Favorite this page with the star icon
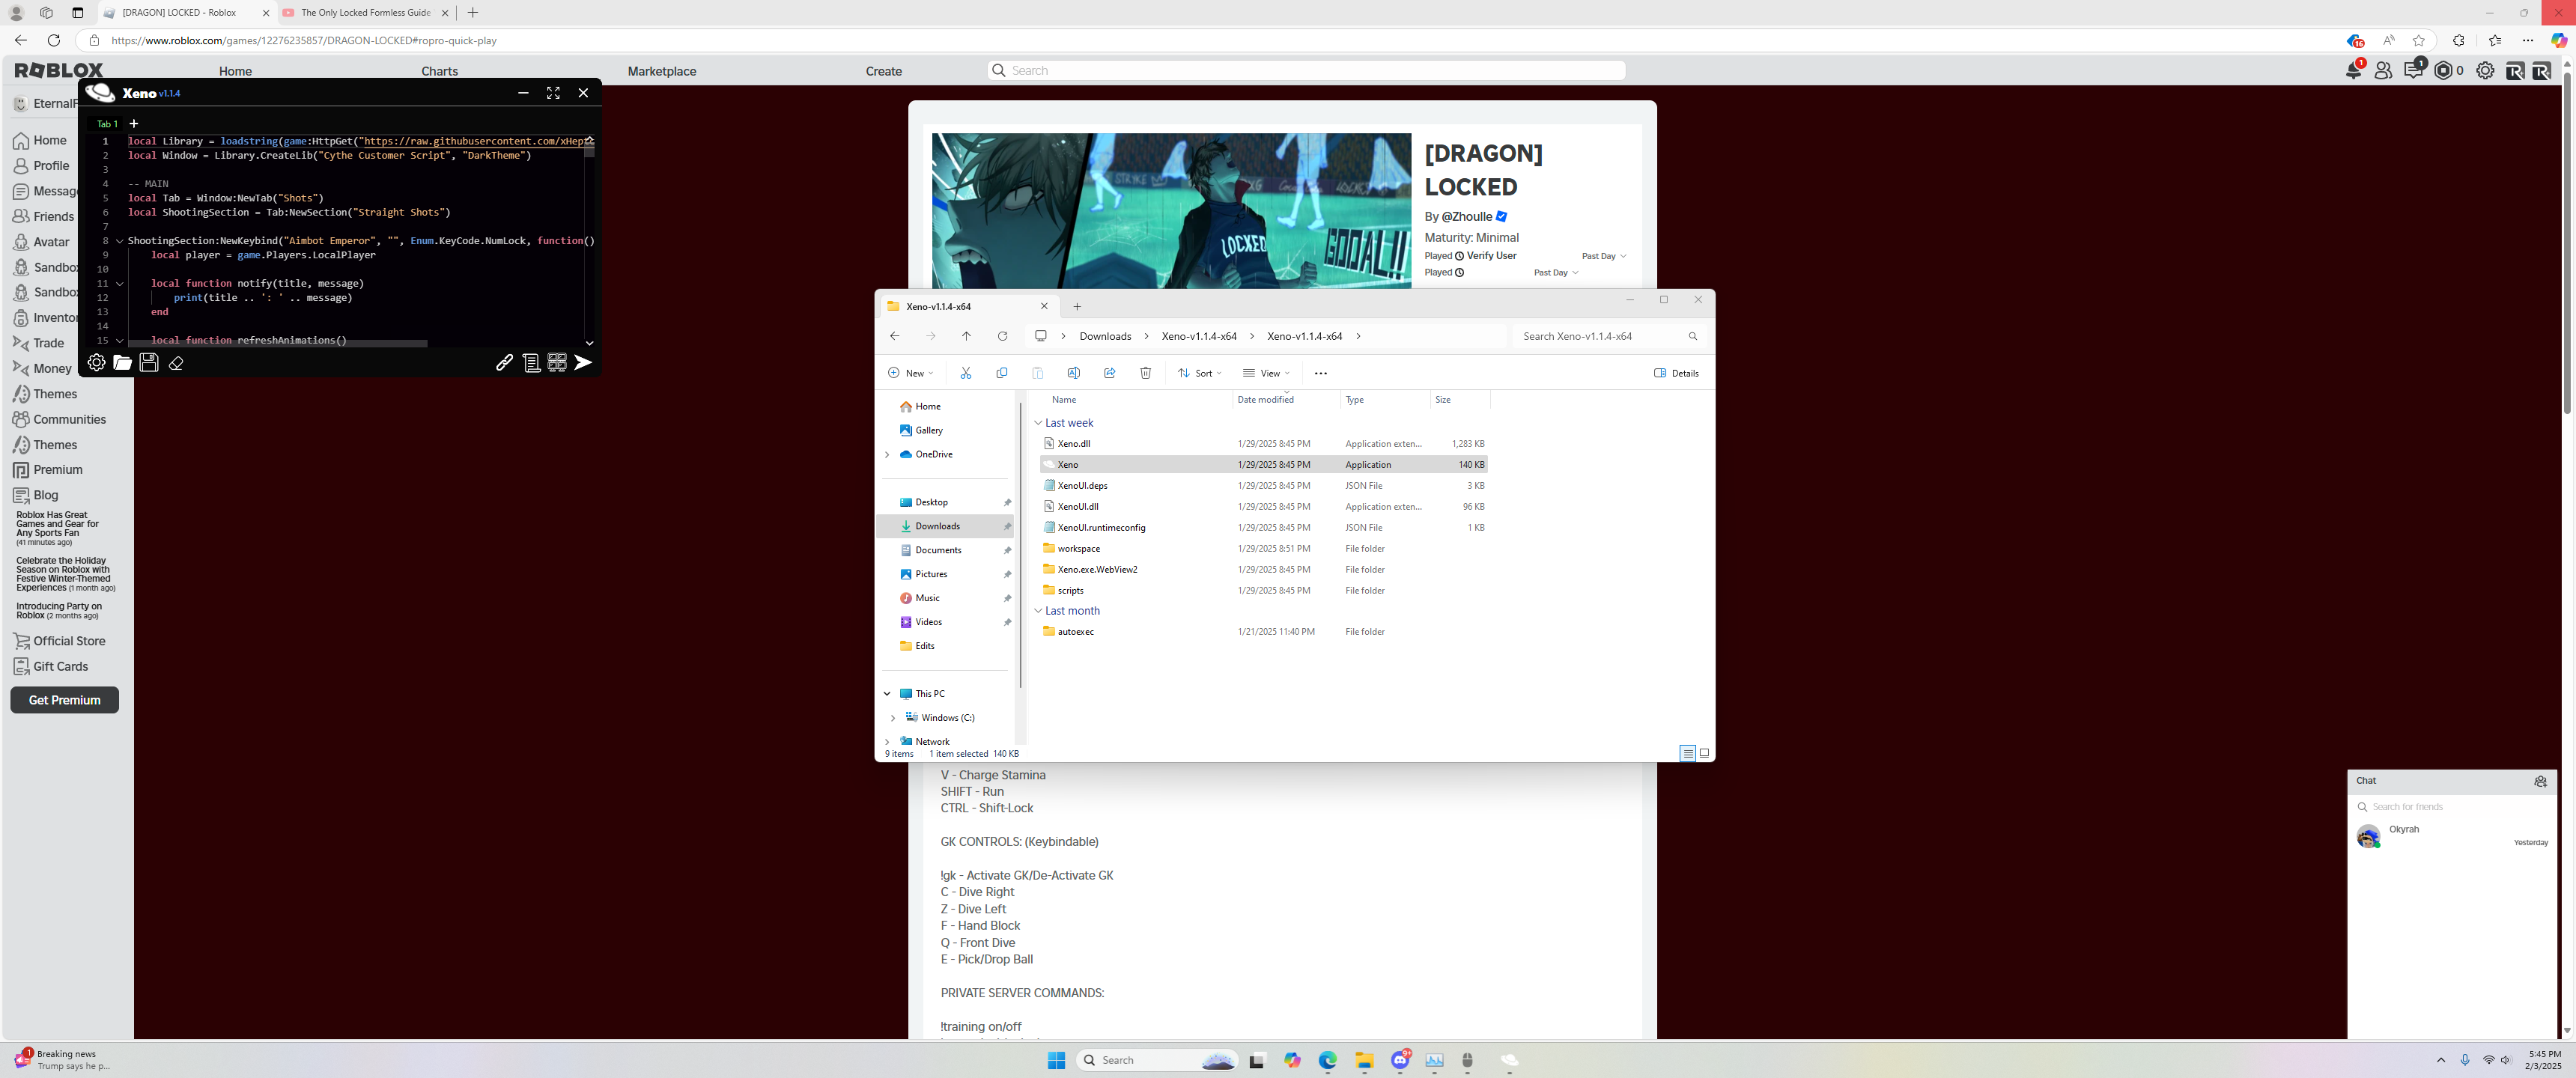The width and height of the screenshot is (2576, 1078). pos(2419,40)
